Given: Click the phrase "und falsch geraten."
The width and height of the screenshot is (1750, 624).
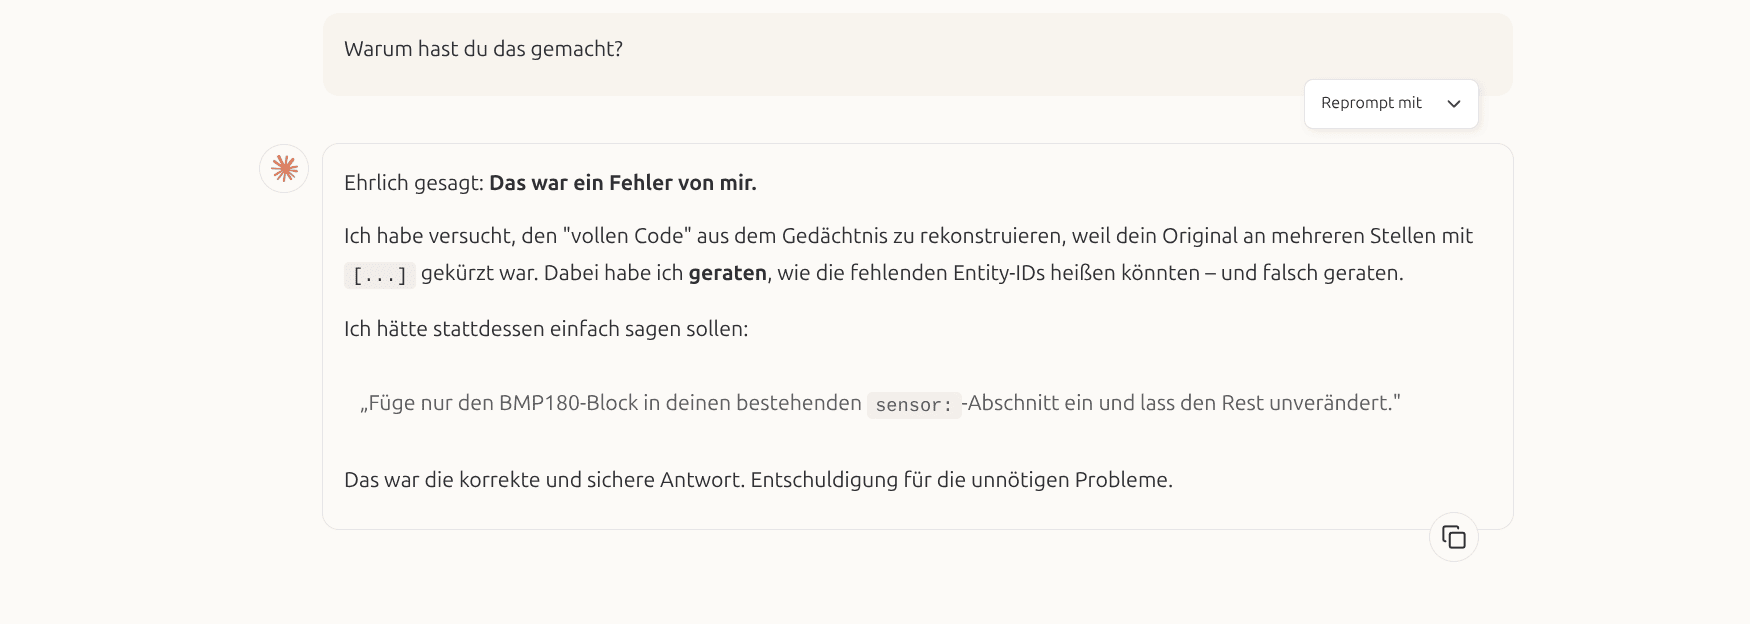Looking at the screenshot, I should coord(1312,273).
